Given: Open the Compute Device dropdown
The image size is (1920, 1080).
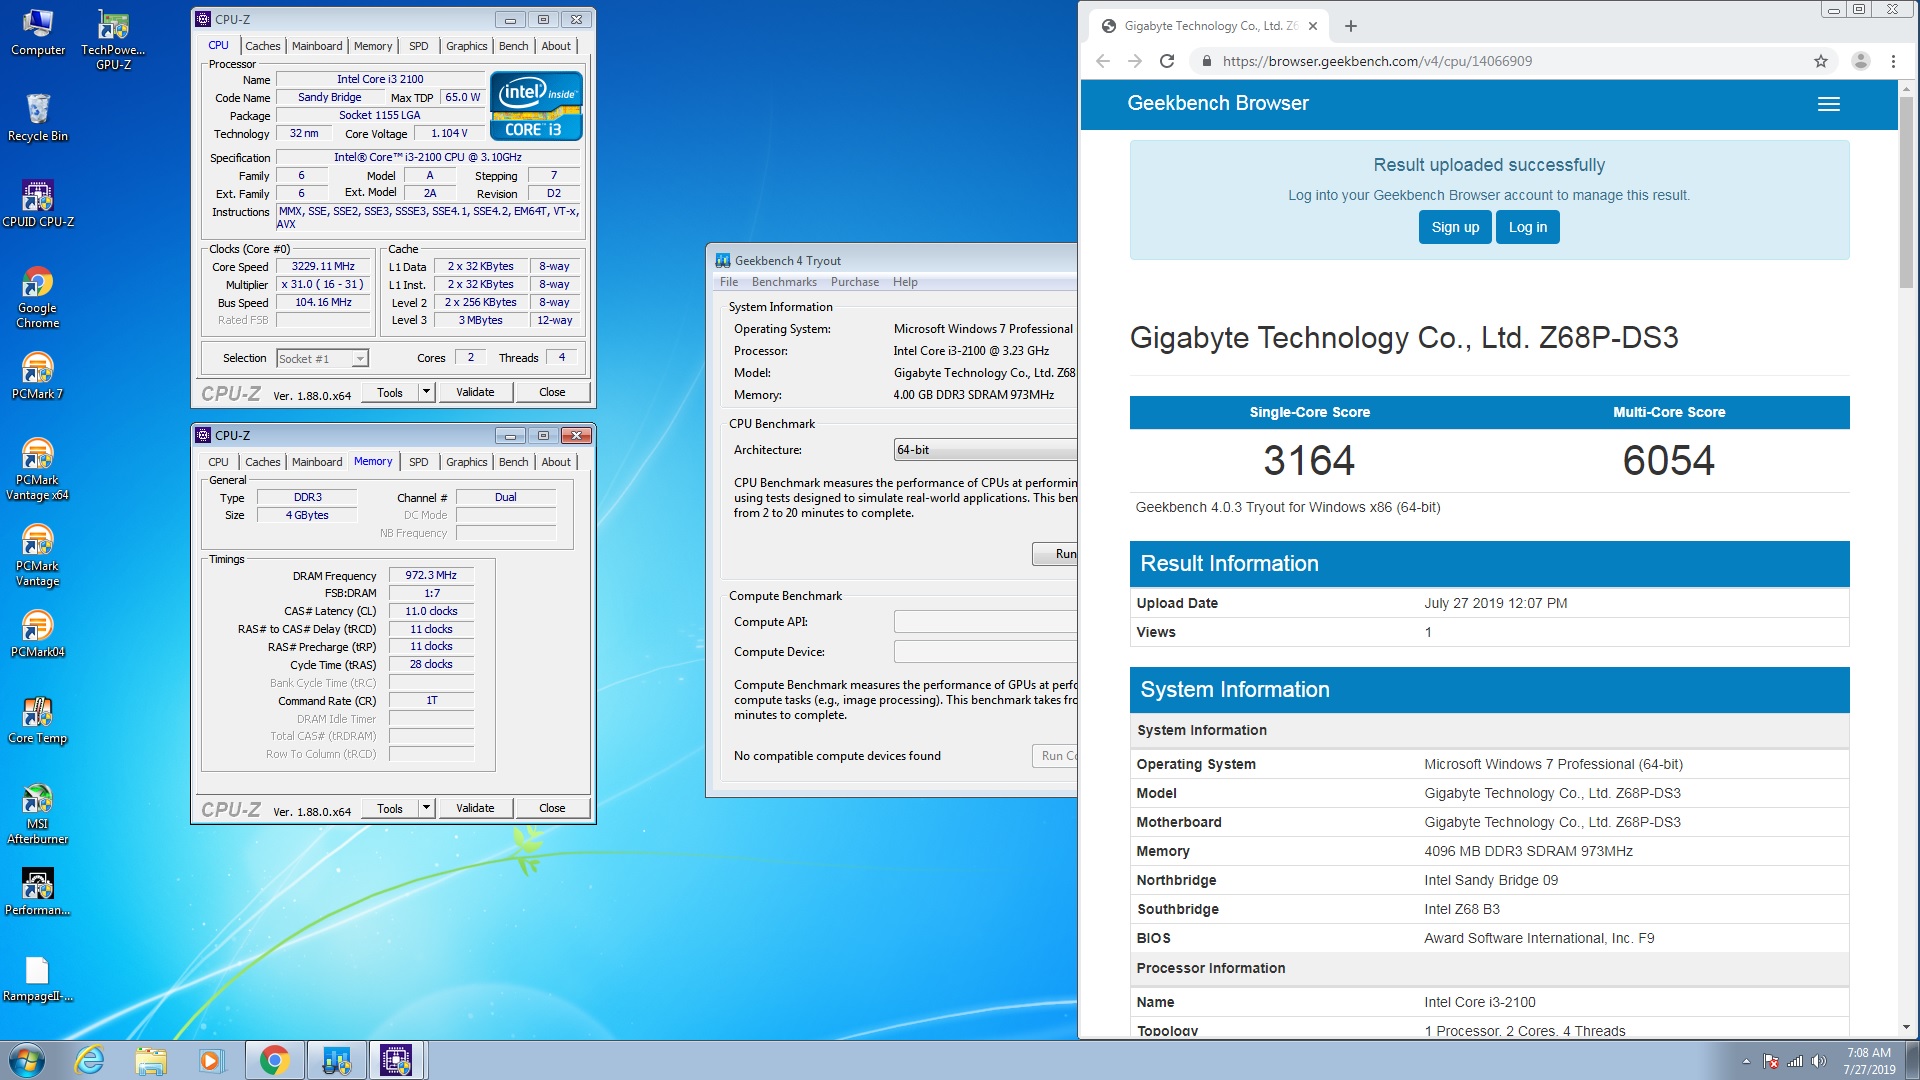Looking at the screenshot, I should coord(985,652).
